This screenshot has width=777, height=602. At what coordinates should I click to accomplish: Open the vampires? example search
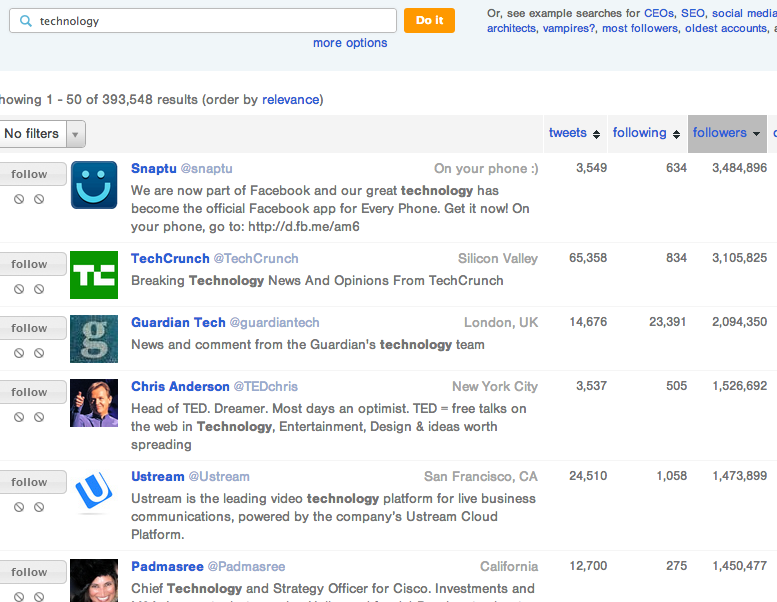pos(569,28)
